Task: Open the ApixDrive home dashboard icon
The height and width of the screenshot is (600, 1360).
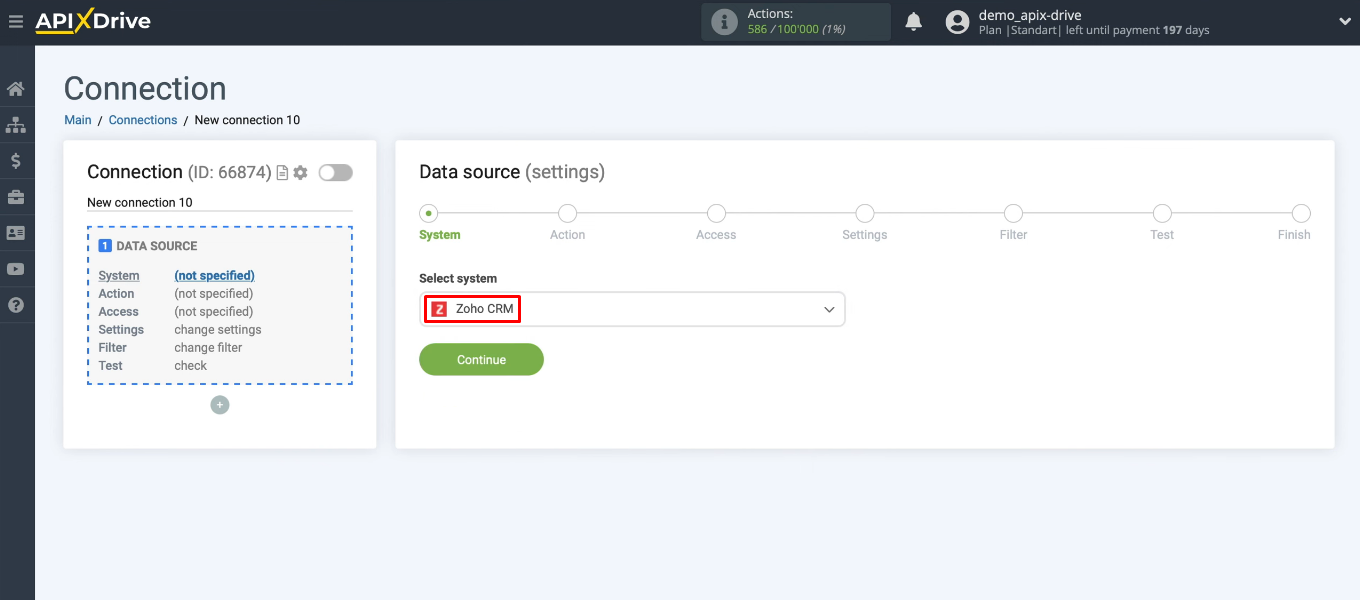Action: coord(16,88)
